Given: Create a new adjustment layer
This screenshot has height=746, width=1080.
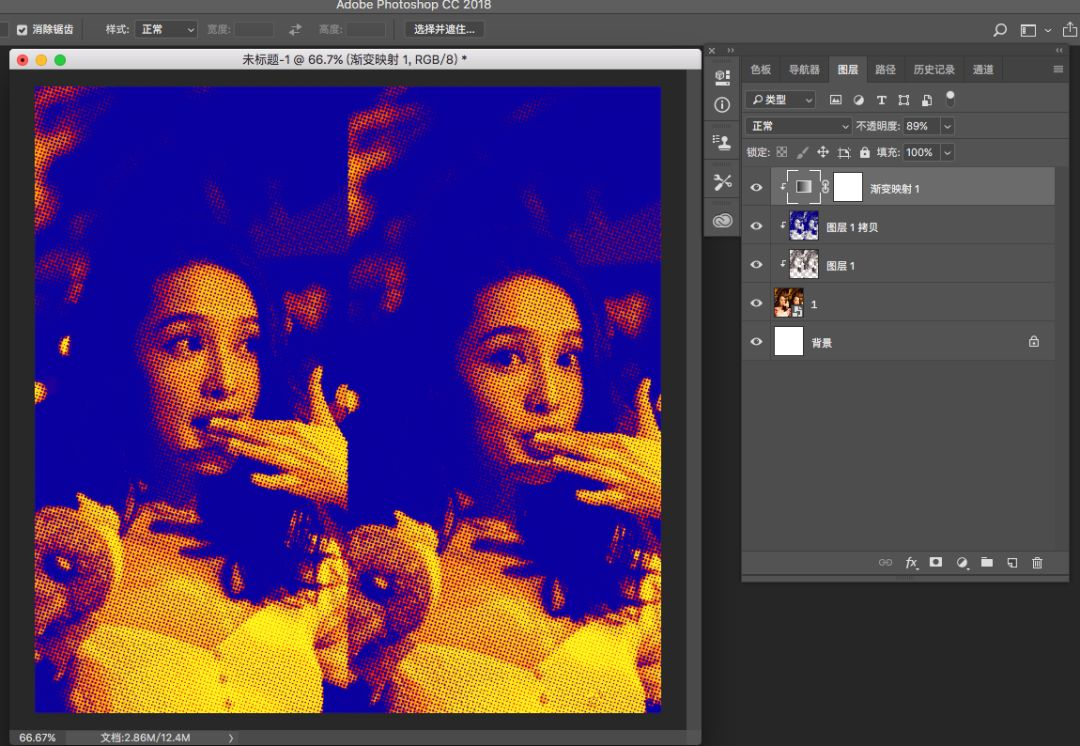Looking at the screenshot, I should pyautogui.click(x=962, y=563).
